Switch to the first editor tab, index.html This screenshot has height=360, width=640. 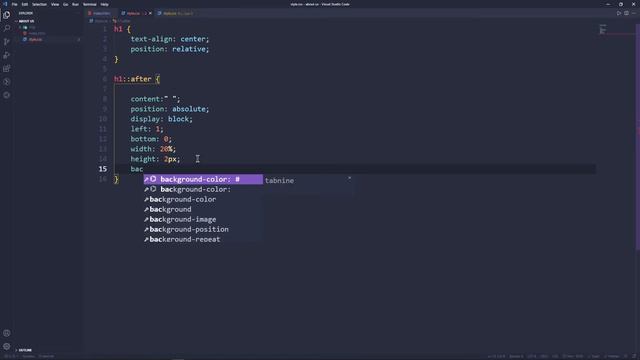tap(101, 13)
